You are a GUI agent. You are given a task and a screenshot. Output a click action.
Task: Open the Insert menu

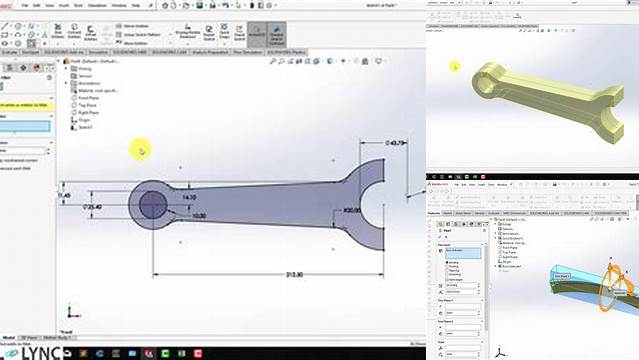click(64, 6)
